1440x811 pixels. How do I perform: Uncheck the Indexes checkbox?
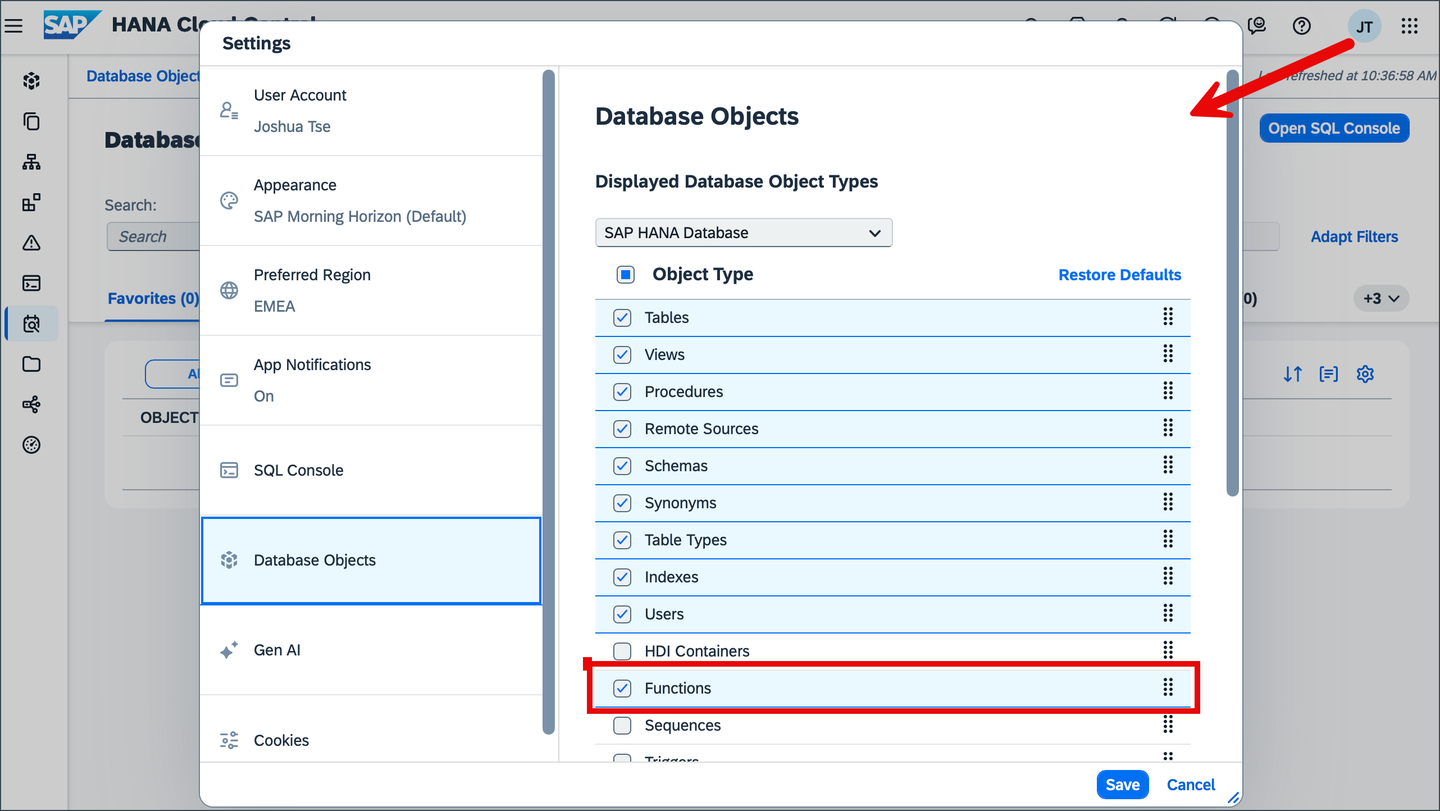point(622,577)
